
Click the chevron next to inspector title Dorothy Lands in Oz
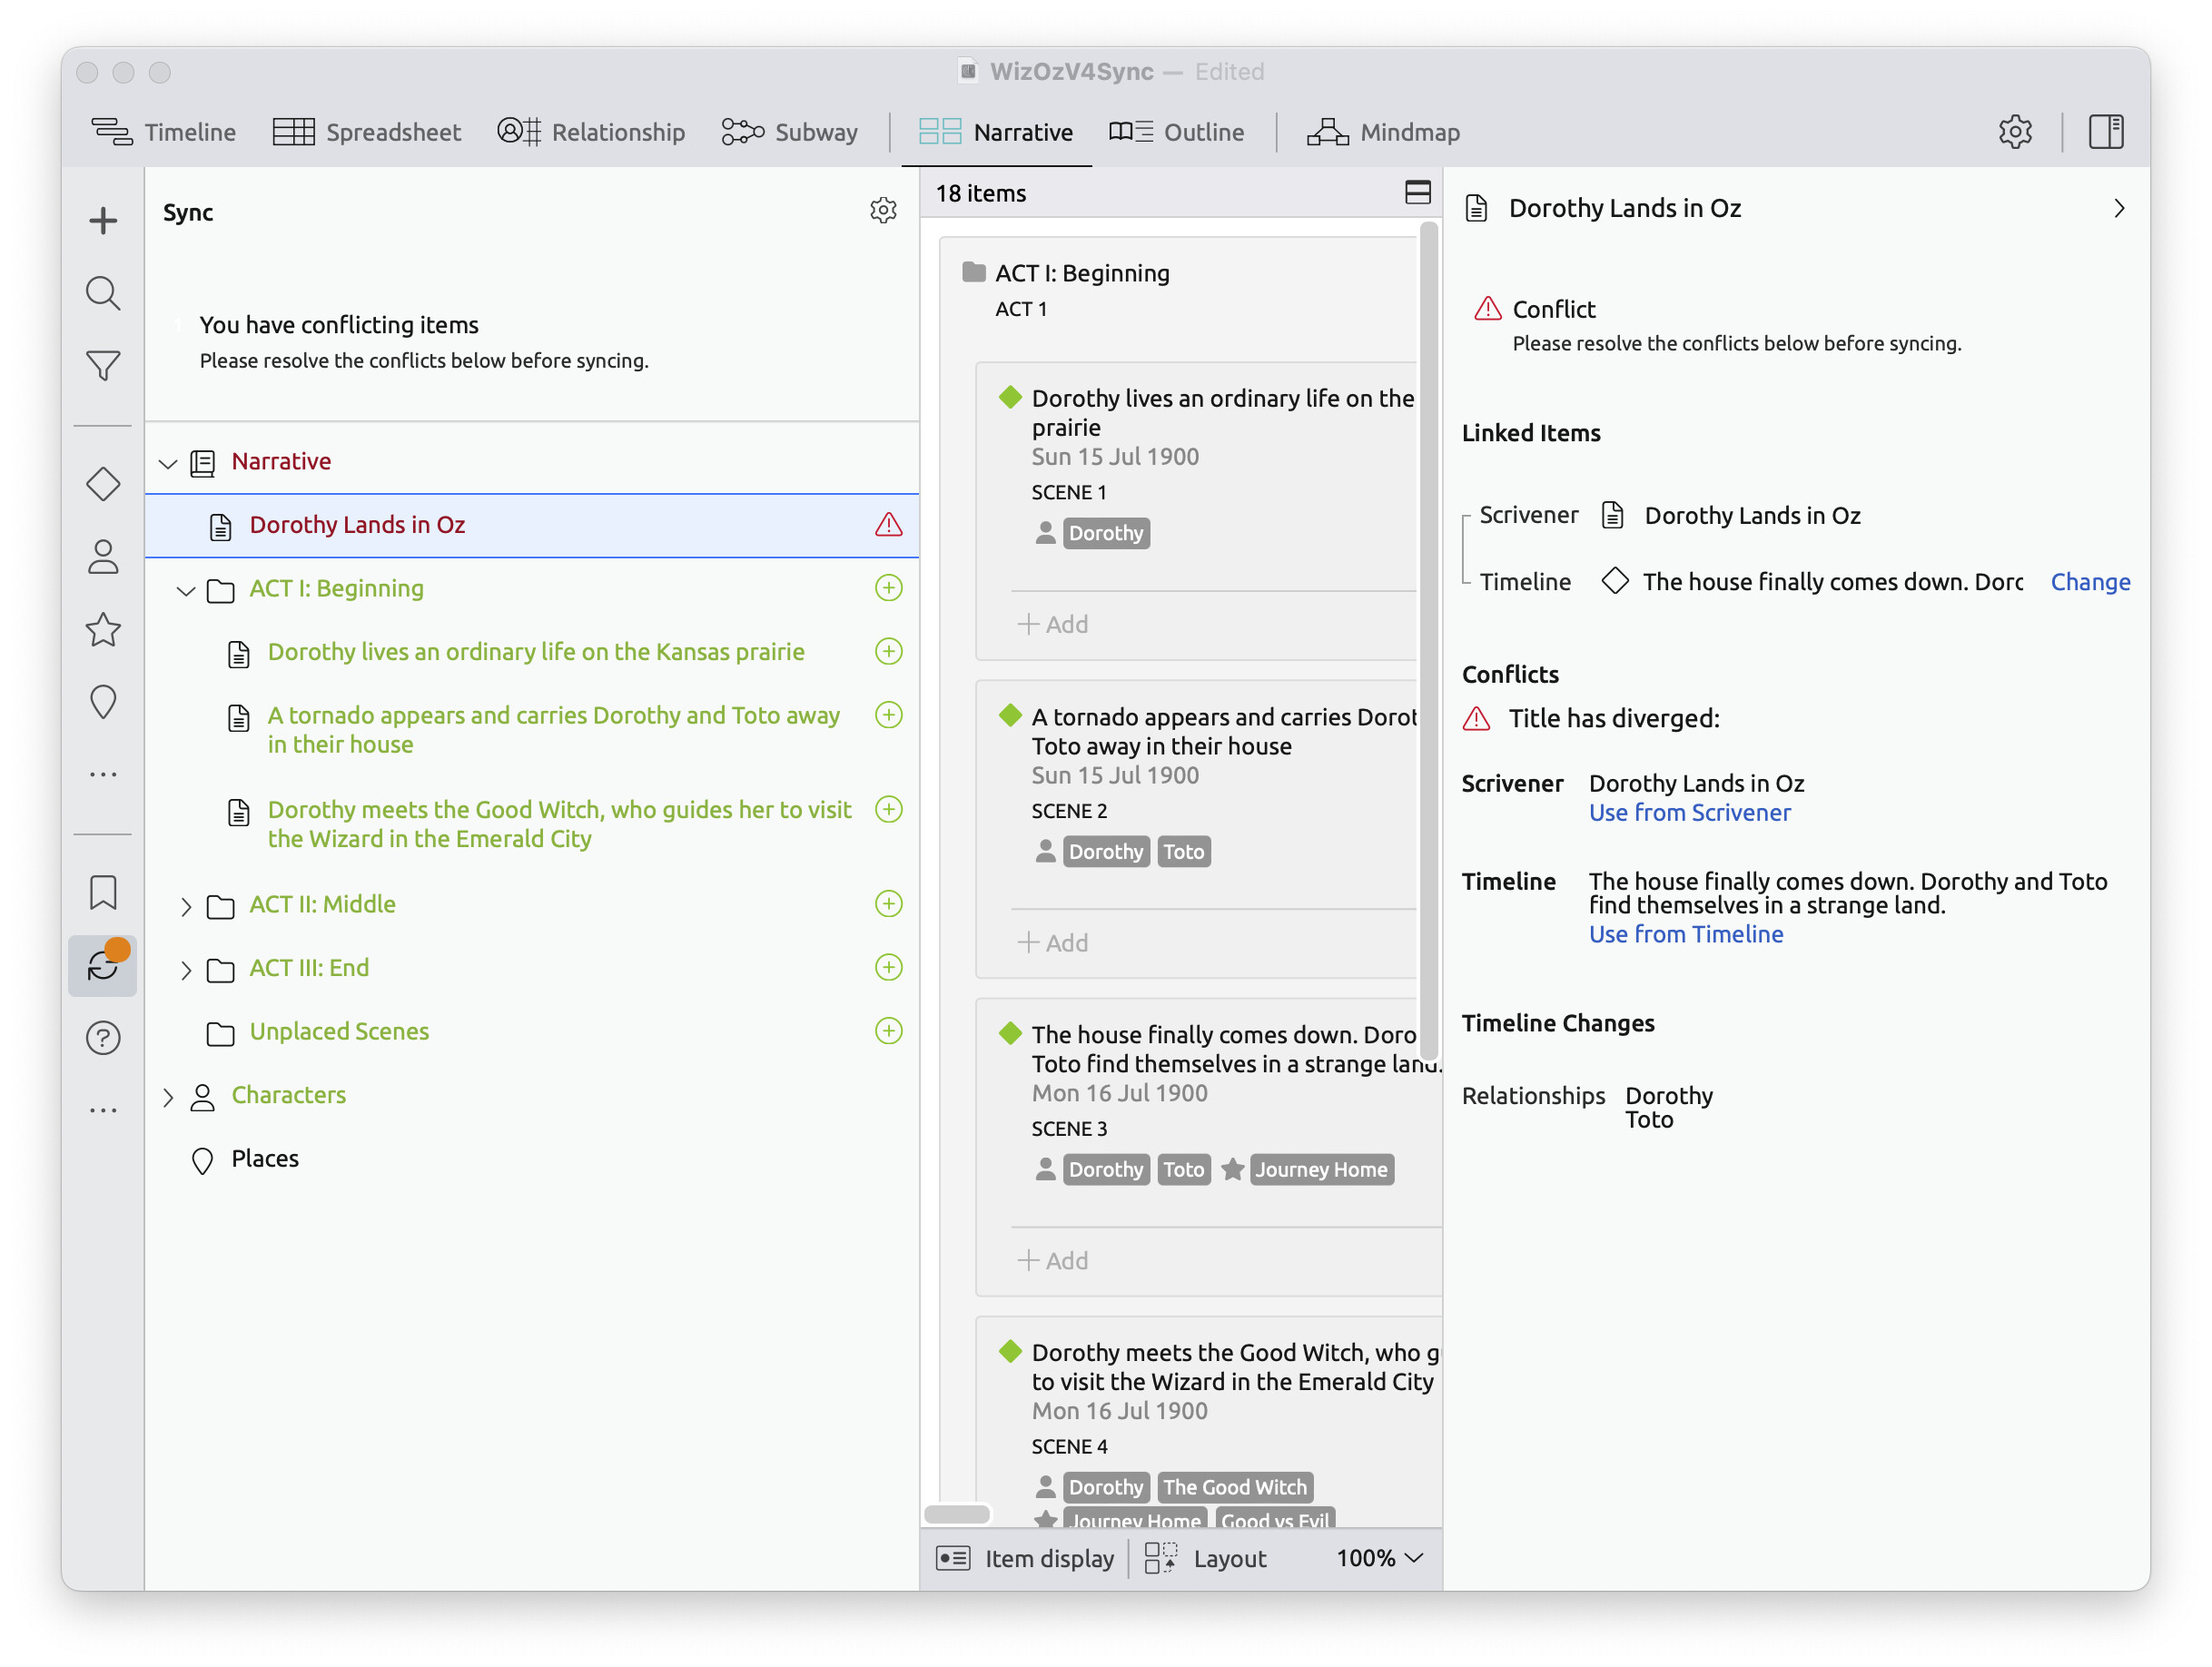[2118, 208]
